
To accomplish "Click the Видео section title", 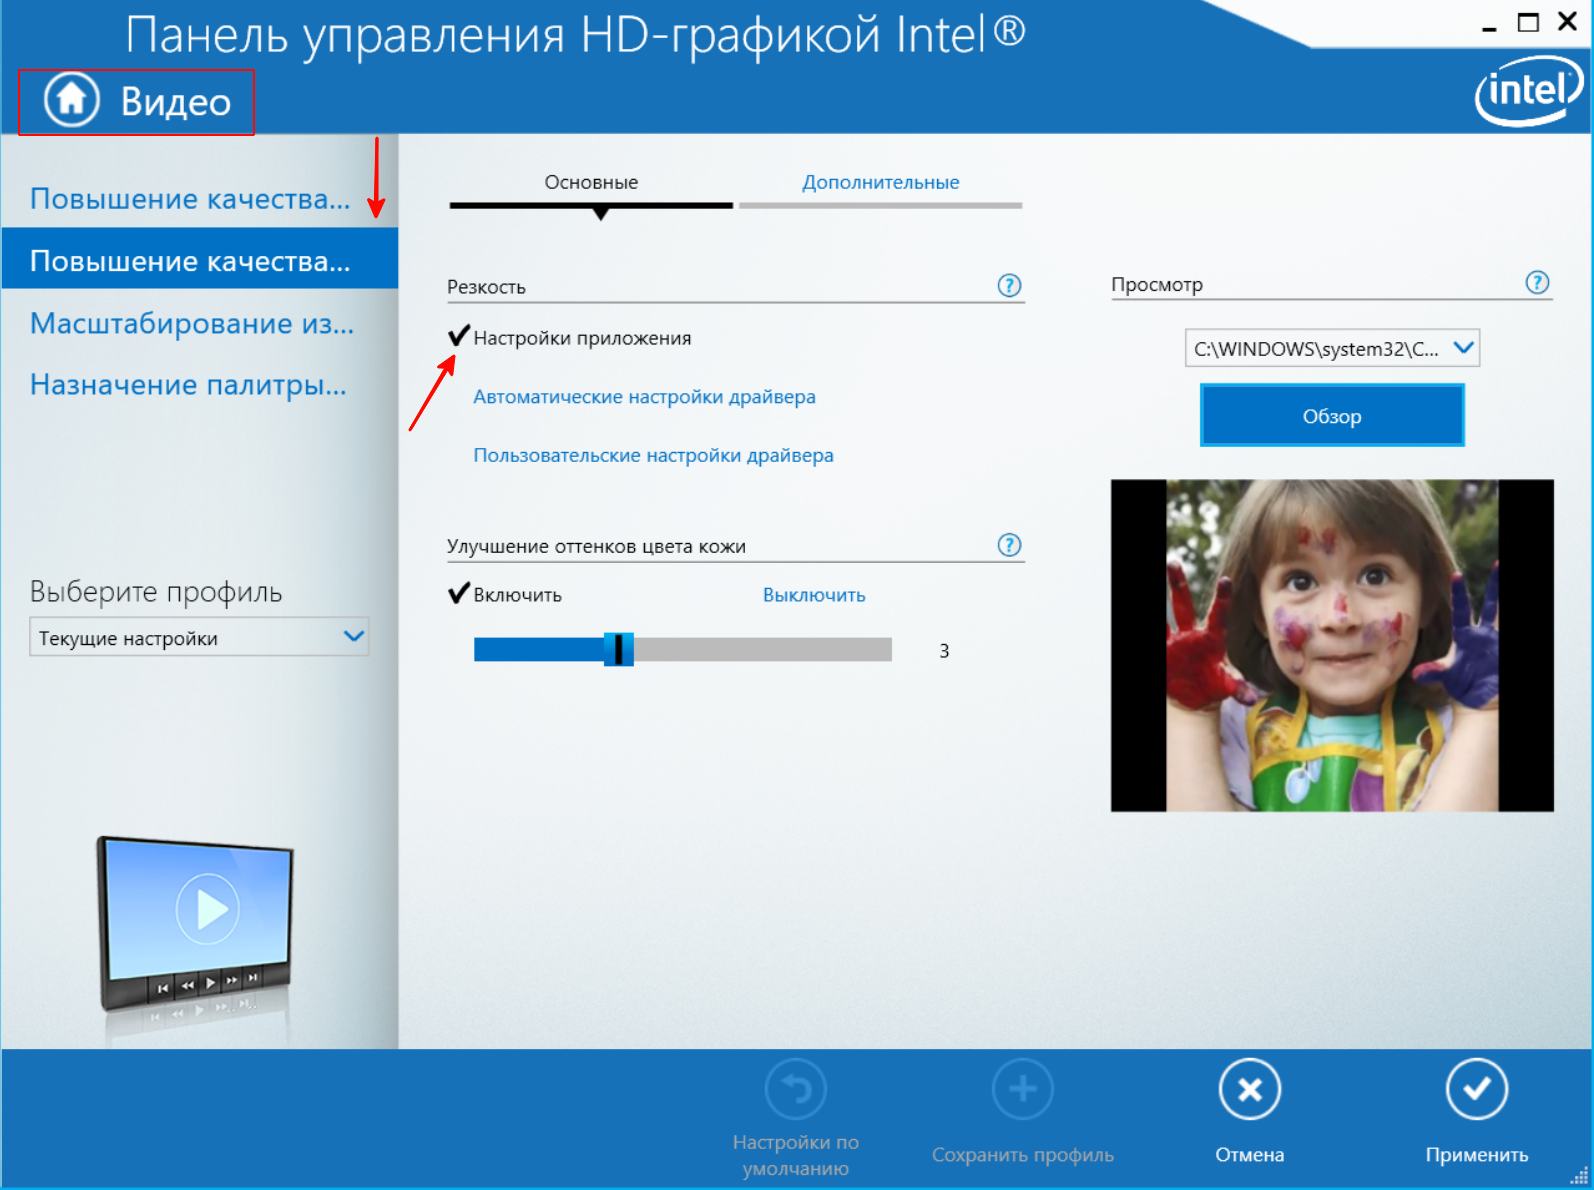I will coord(176,102).
